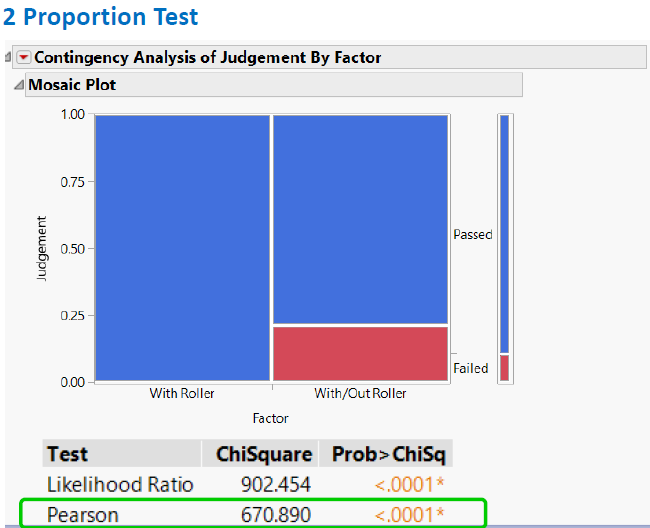Click the blue Passed legend bar
This screenshot has height=528, width=650.
[504, 234]
